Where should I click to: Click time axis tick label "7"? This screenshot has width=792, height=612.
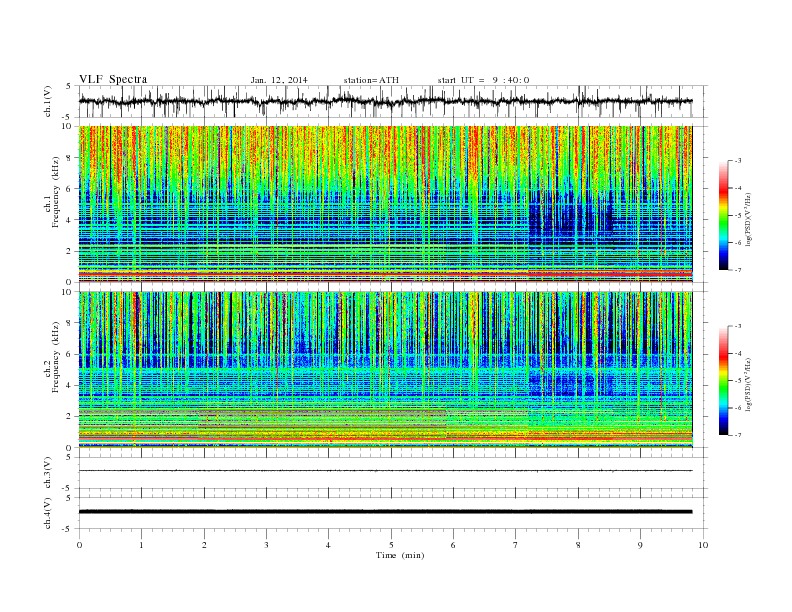(516, 545)
